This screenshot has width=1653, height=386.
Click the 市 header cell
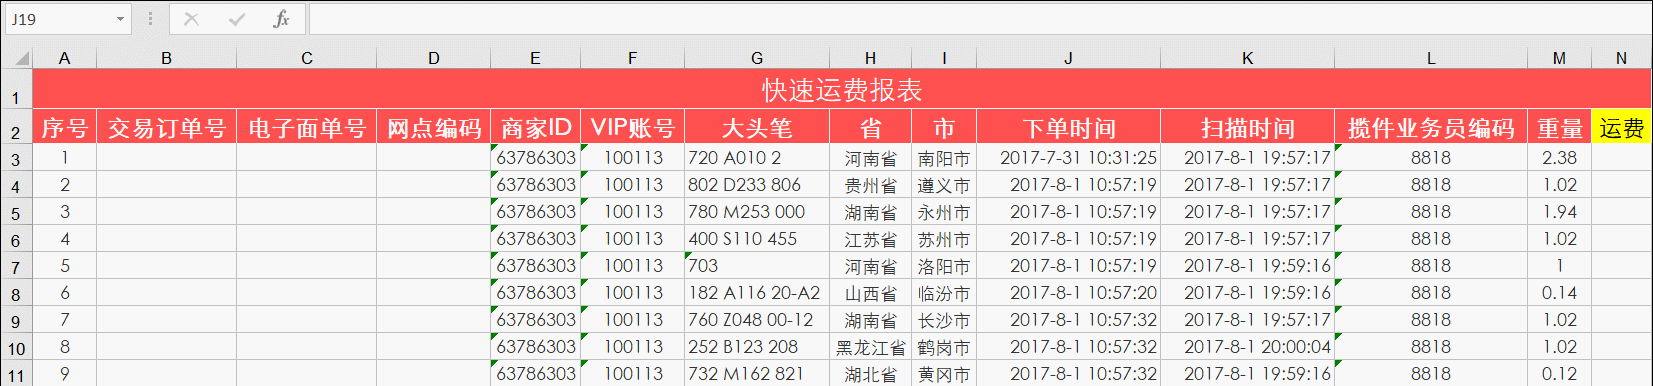coord(944,127)
